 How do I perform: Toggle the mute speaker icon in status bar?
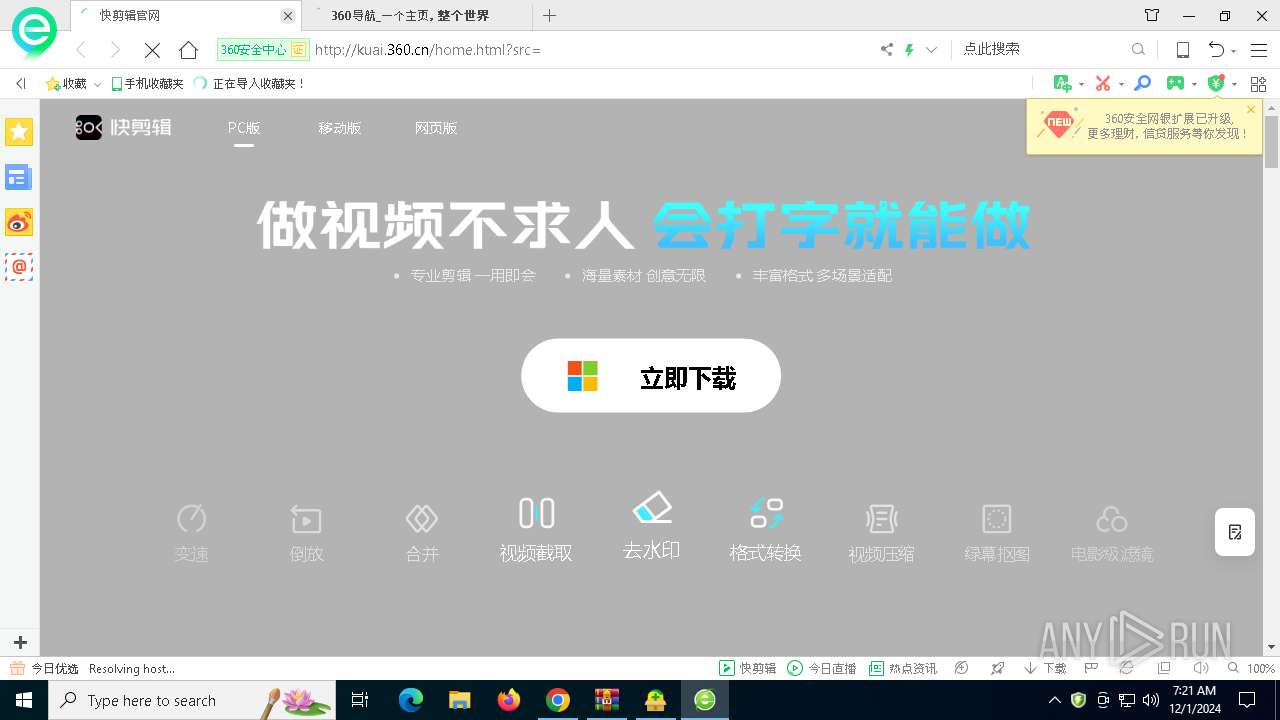click(1200, 668)
